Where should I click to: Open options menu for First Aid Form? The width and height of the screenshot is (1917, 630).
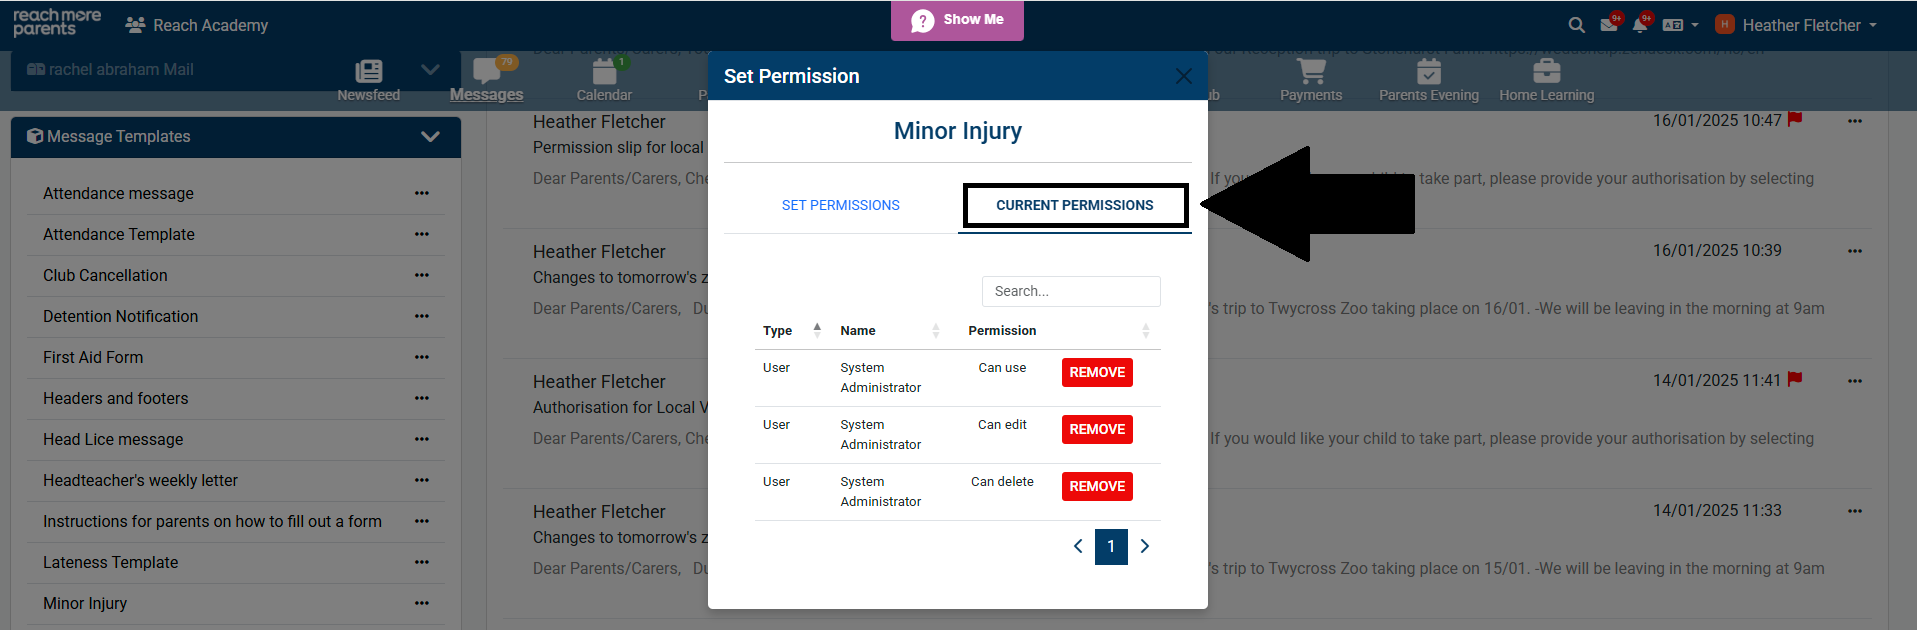point(422,357)
